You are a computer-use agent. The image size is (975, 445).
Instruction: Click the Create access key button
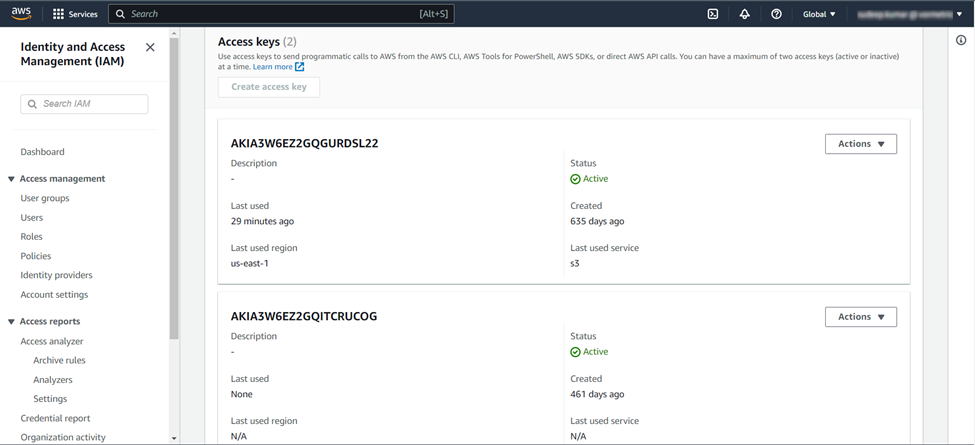click(269, 87)
